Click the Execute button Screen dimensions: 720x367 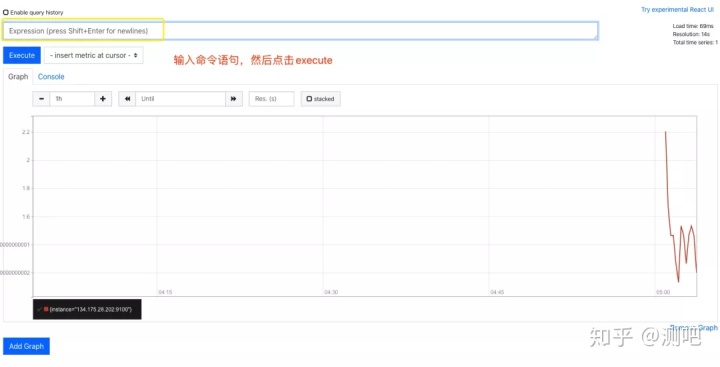click(22, 55)
